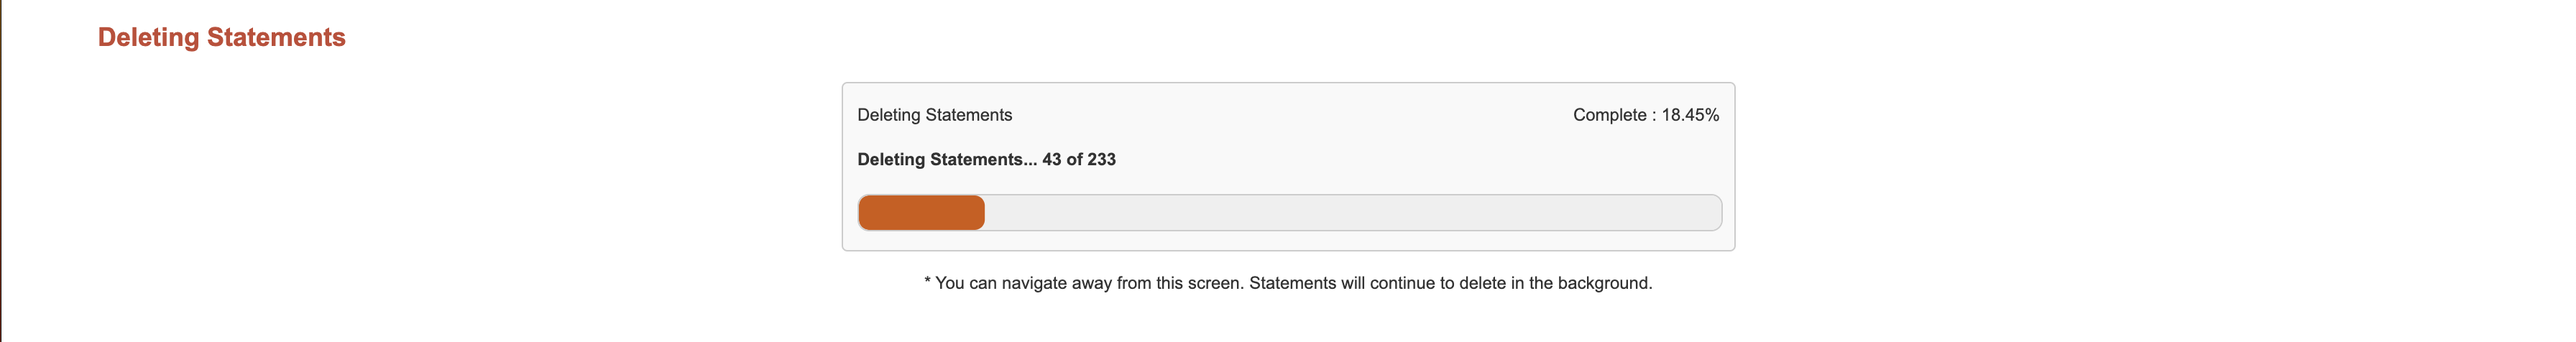
Task: Click the 43 of 233 counter text
Action: click(x=1079, y=159)
